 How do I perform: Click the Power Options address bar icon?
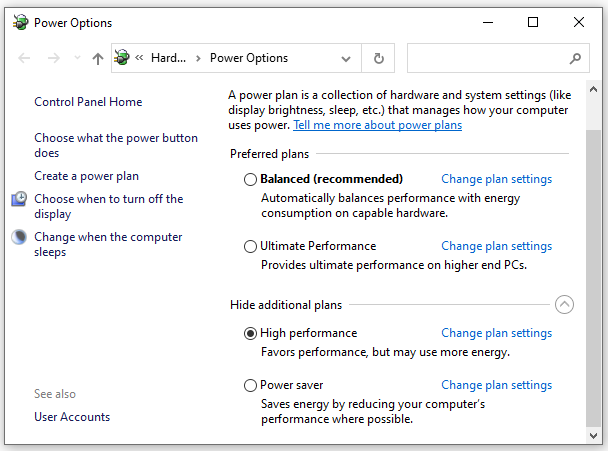(122, 58)
